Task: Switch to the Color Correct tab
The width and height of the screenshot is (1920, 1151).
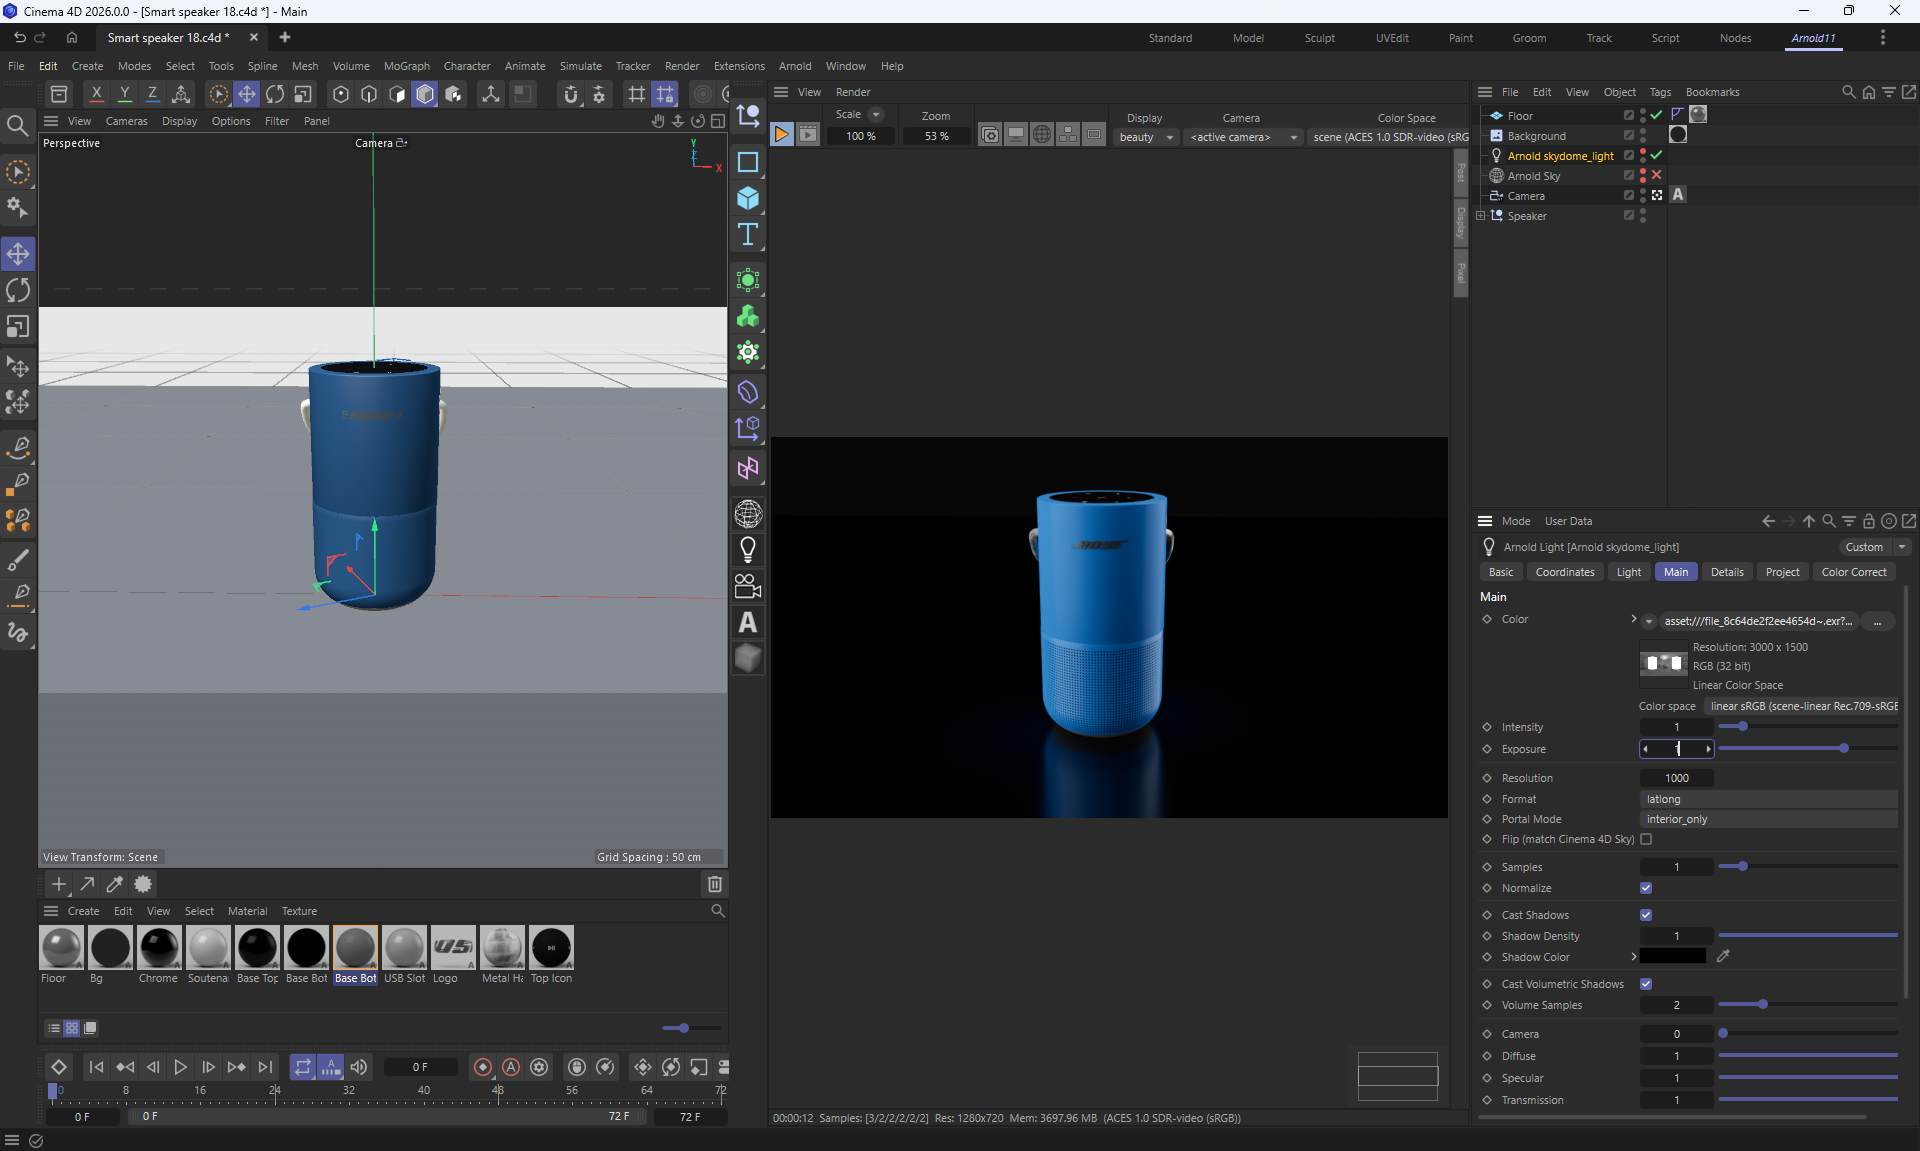Action: (1853, 572)
